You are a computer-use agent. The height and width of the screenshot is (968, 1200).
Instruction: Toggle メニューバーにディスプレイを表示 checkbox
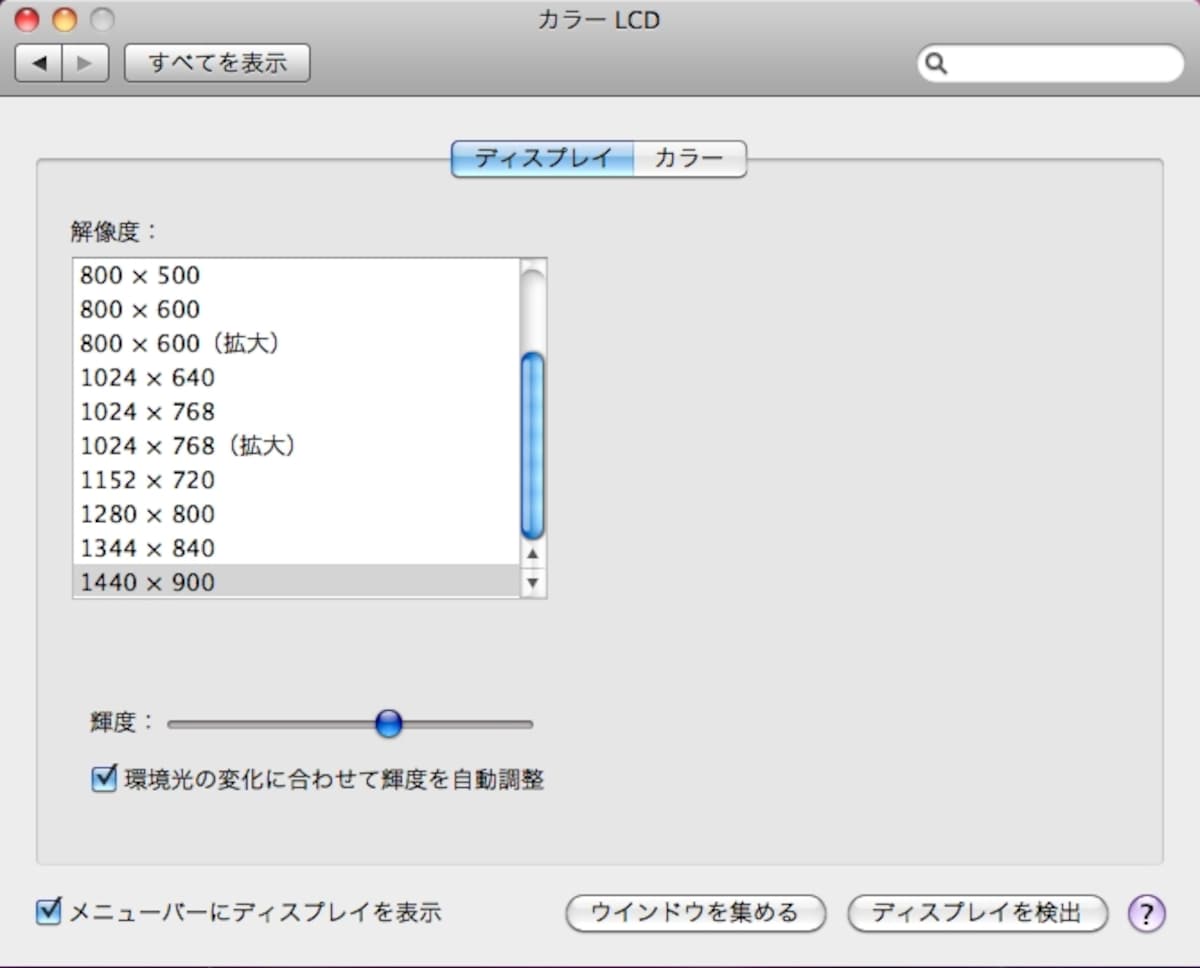pyautogui.click(x=48, y=912)
